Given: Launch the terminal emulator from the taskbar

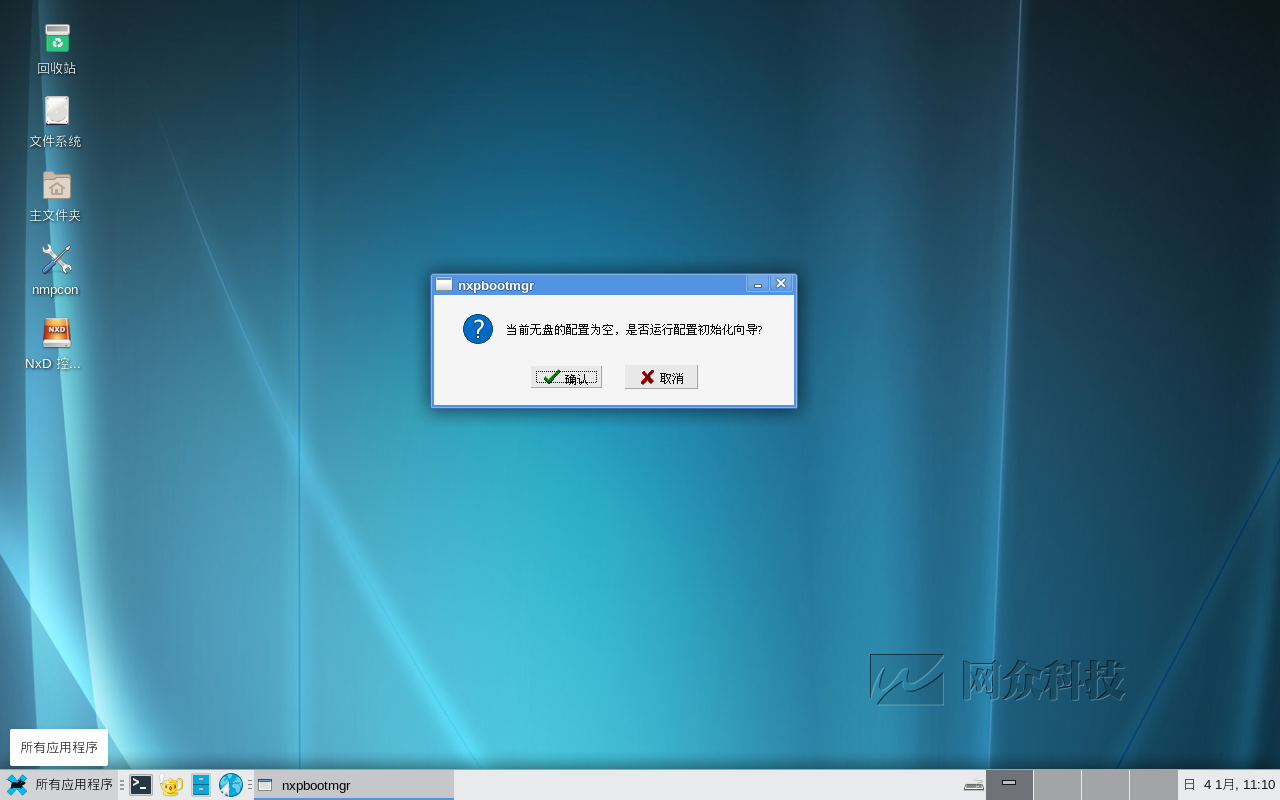Looking at the screenshot, I should [141, 785].
